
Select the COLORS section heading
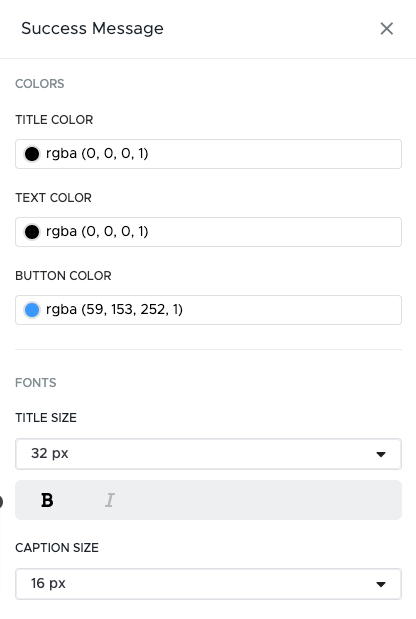pyautogui.click(x=39, y=84)
